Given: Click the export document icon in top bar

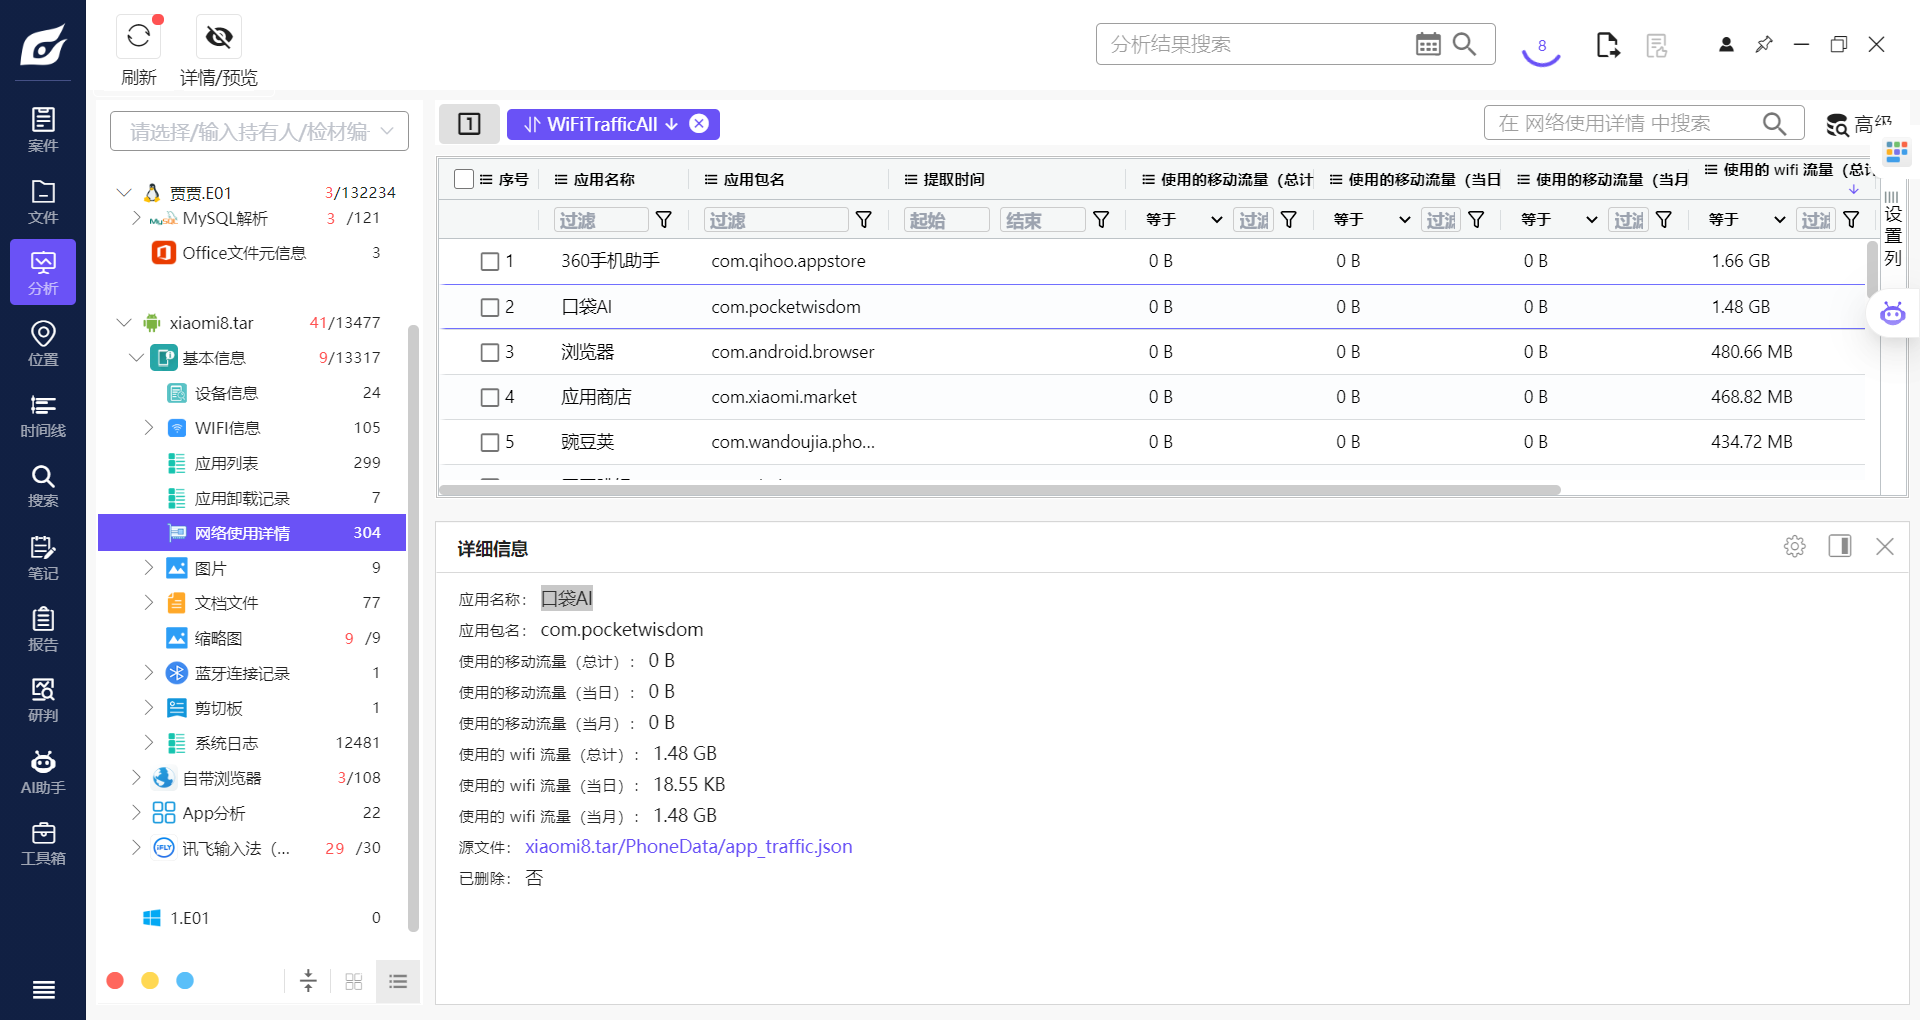Looking at the screenshot, I should (1608, 45).
